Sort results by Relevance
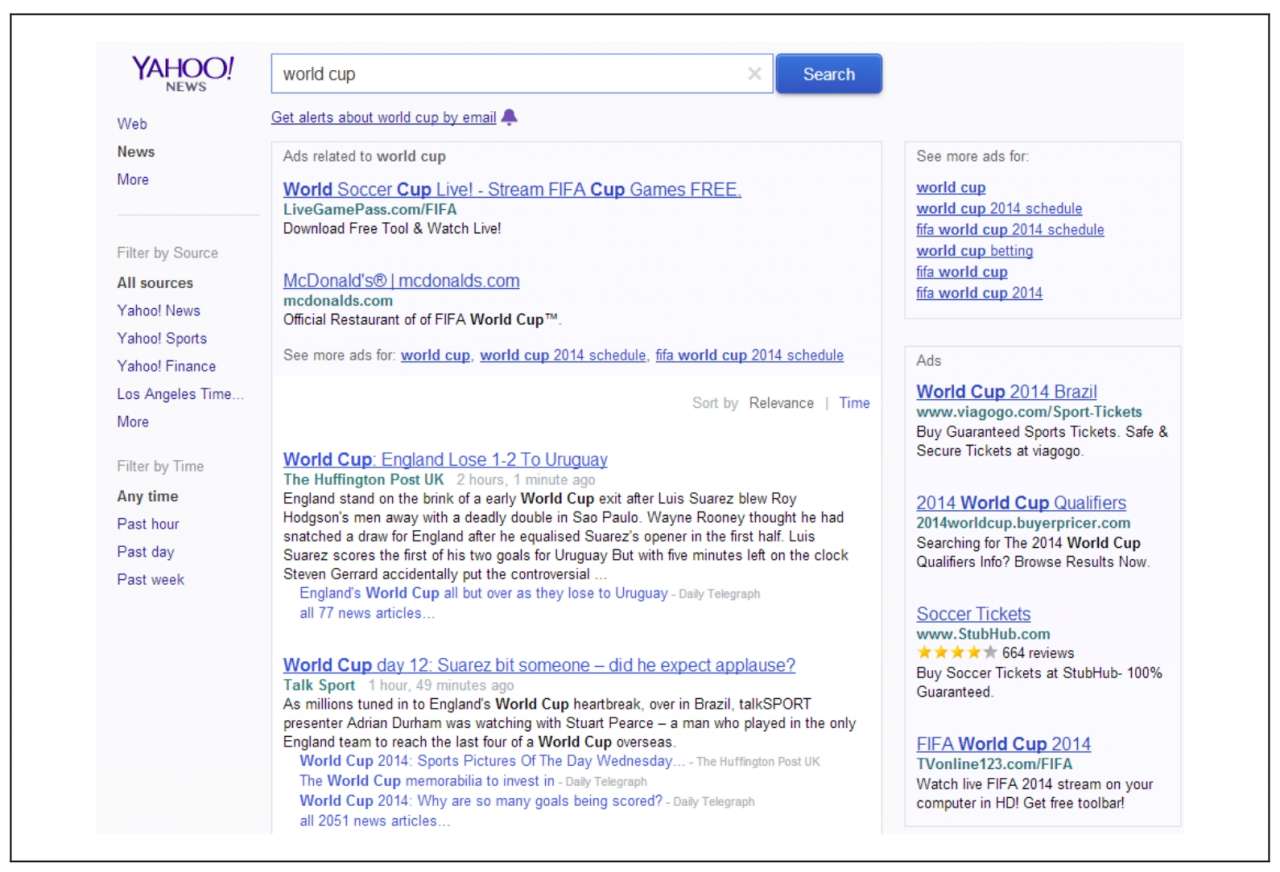 tap(781, 403)
